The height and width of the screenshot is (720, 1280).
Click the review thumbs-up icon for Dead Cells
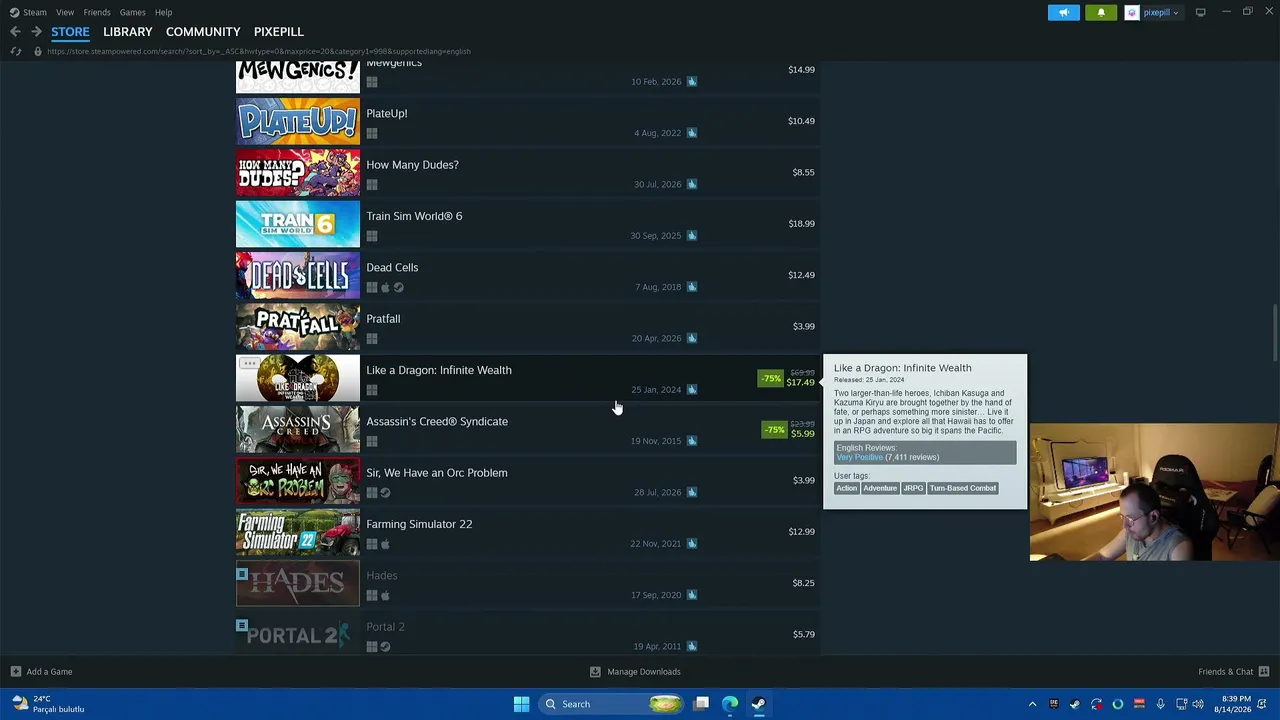click(691, 287)
